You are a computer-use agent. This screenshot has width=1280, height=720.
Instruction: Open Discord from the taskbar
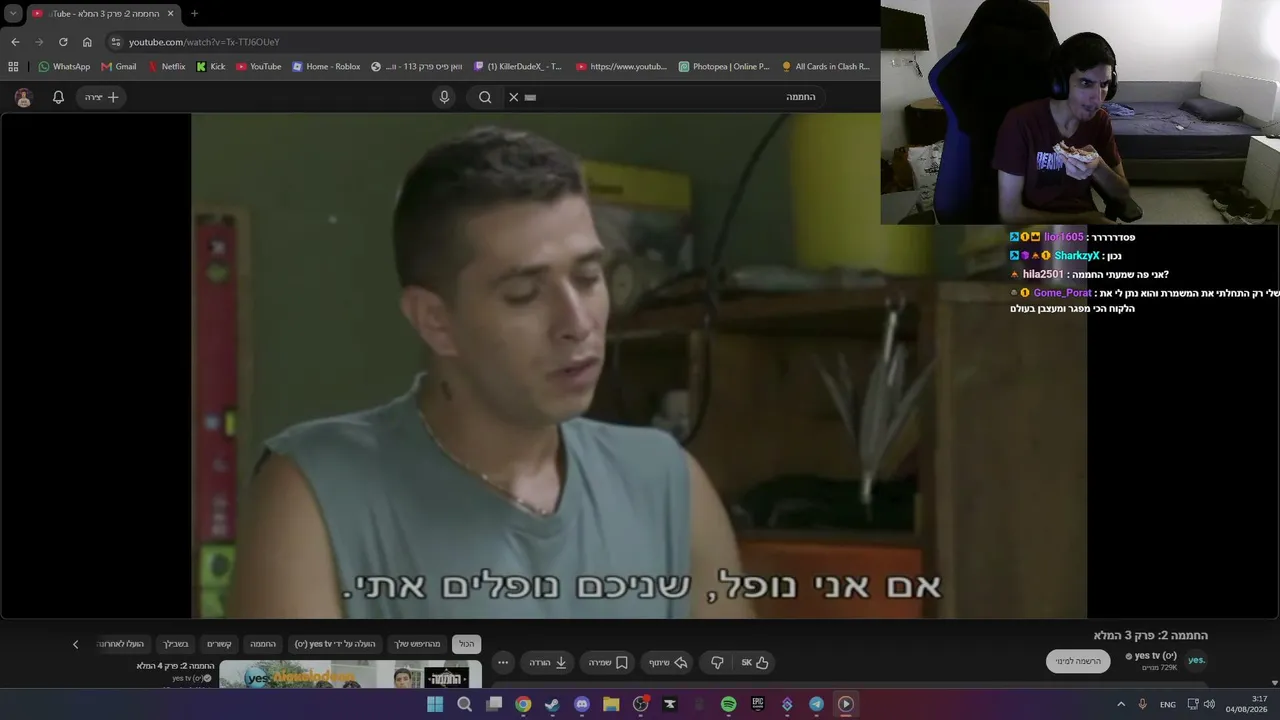582,704
